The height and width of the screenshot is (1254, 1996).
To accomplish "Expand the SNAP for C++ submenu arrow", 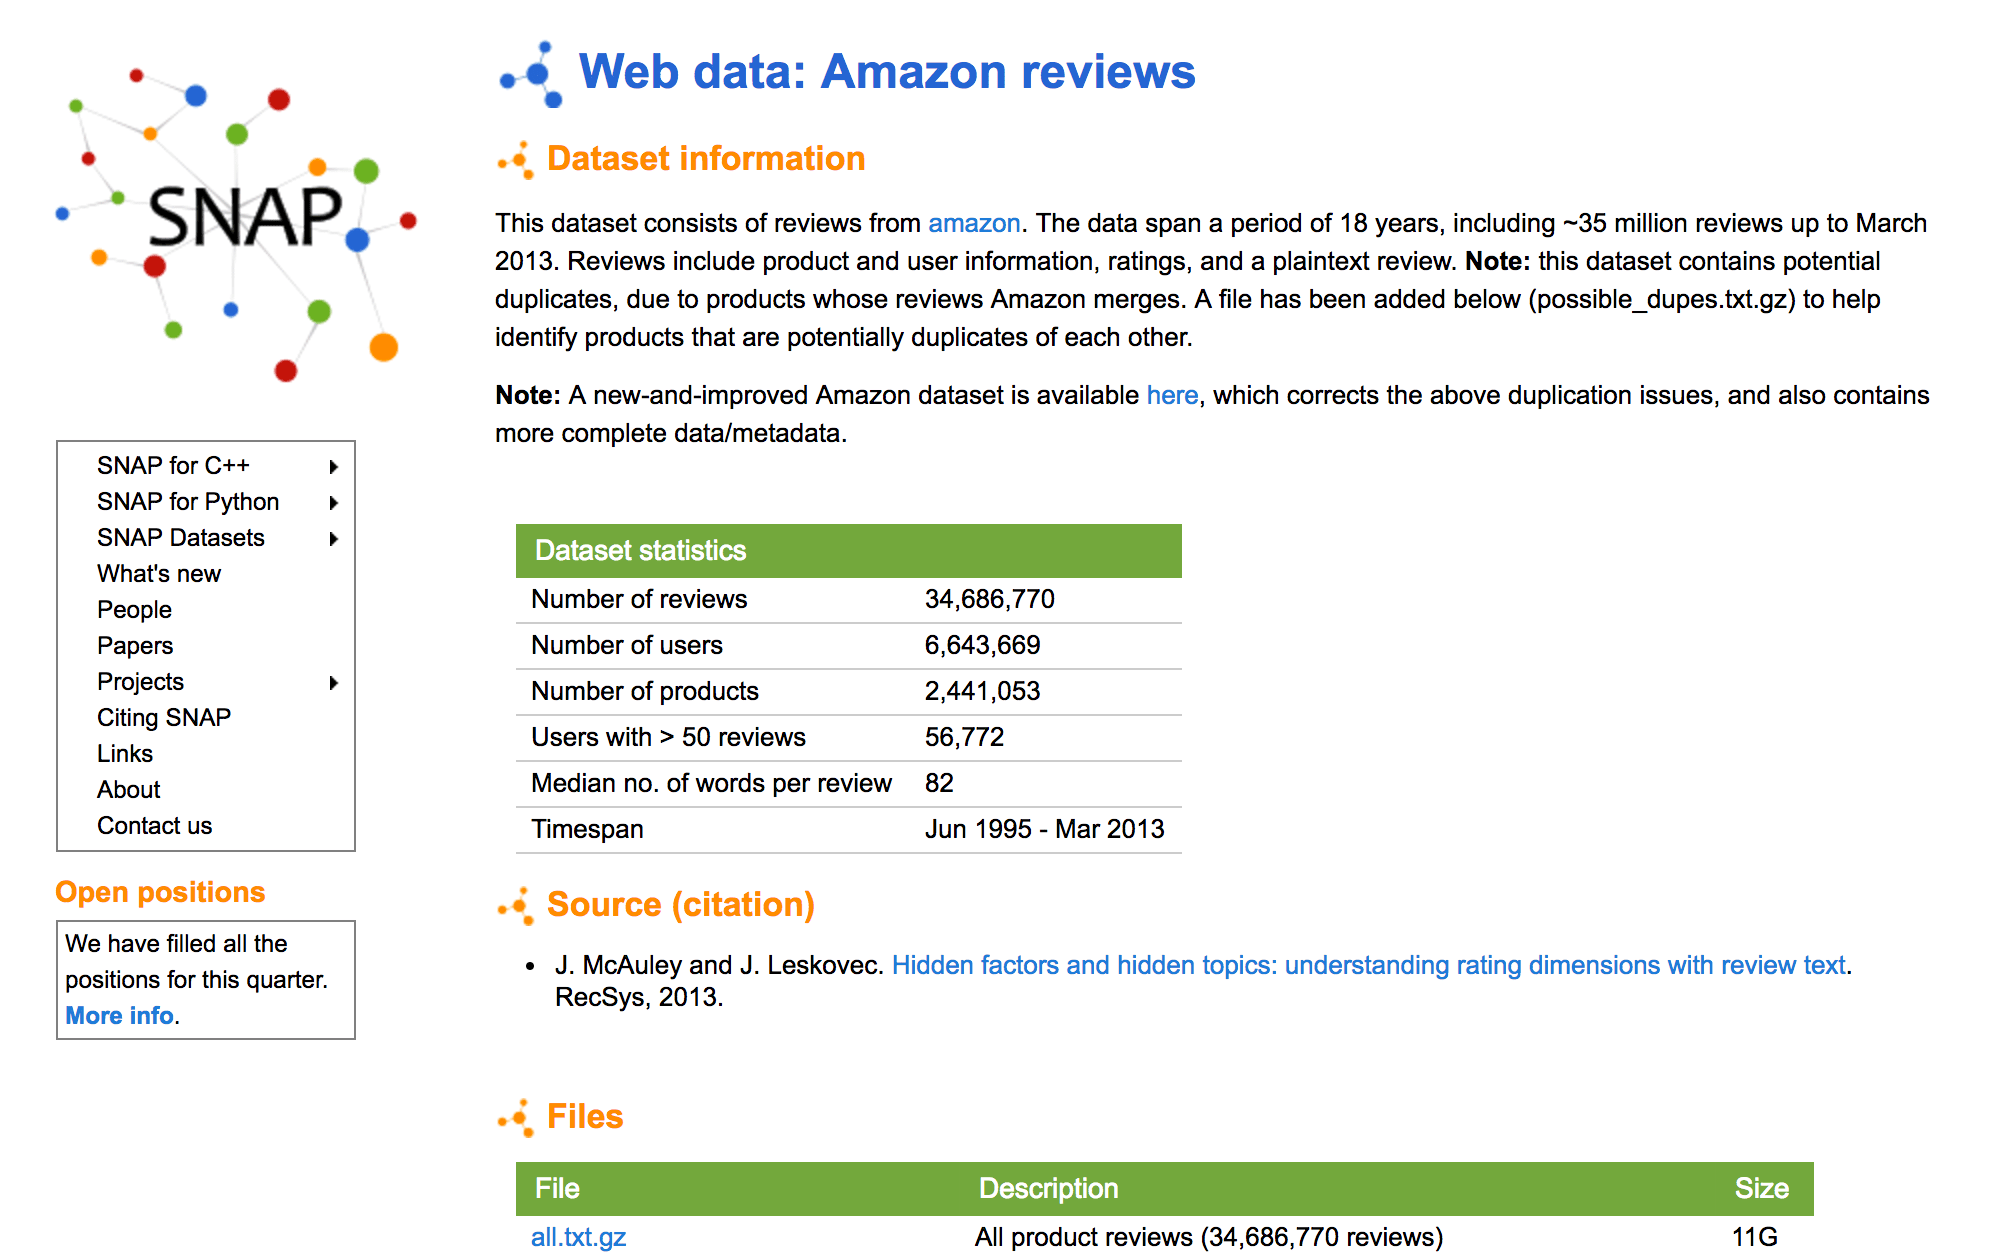I will point(334,467).
